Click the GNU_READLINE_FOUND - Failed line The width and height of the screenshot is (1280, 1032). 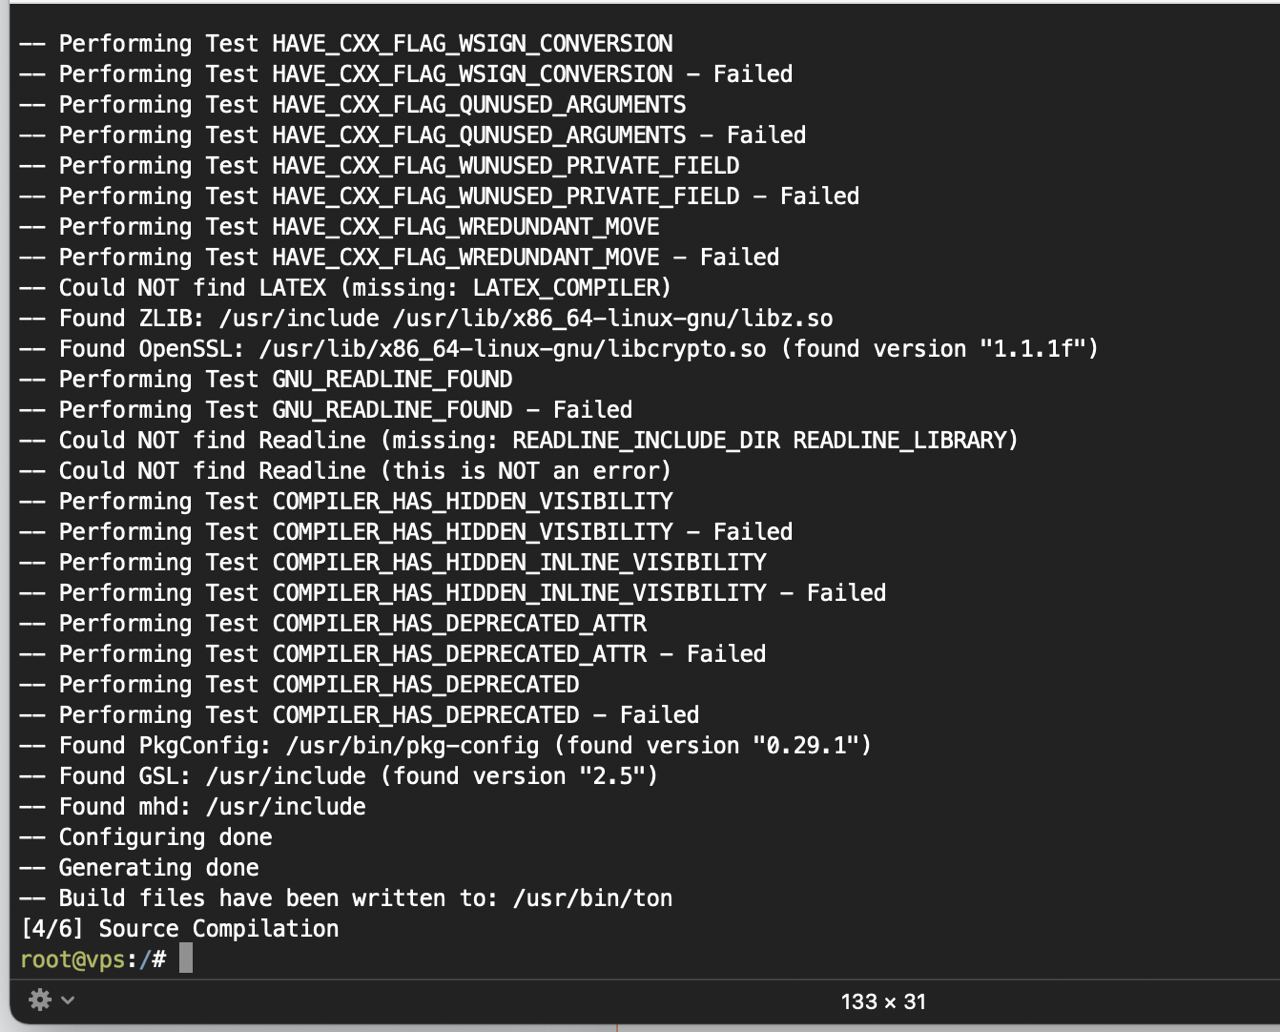[x=326, y=410]
